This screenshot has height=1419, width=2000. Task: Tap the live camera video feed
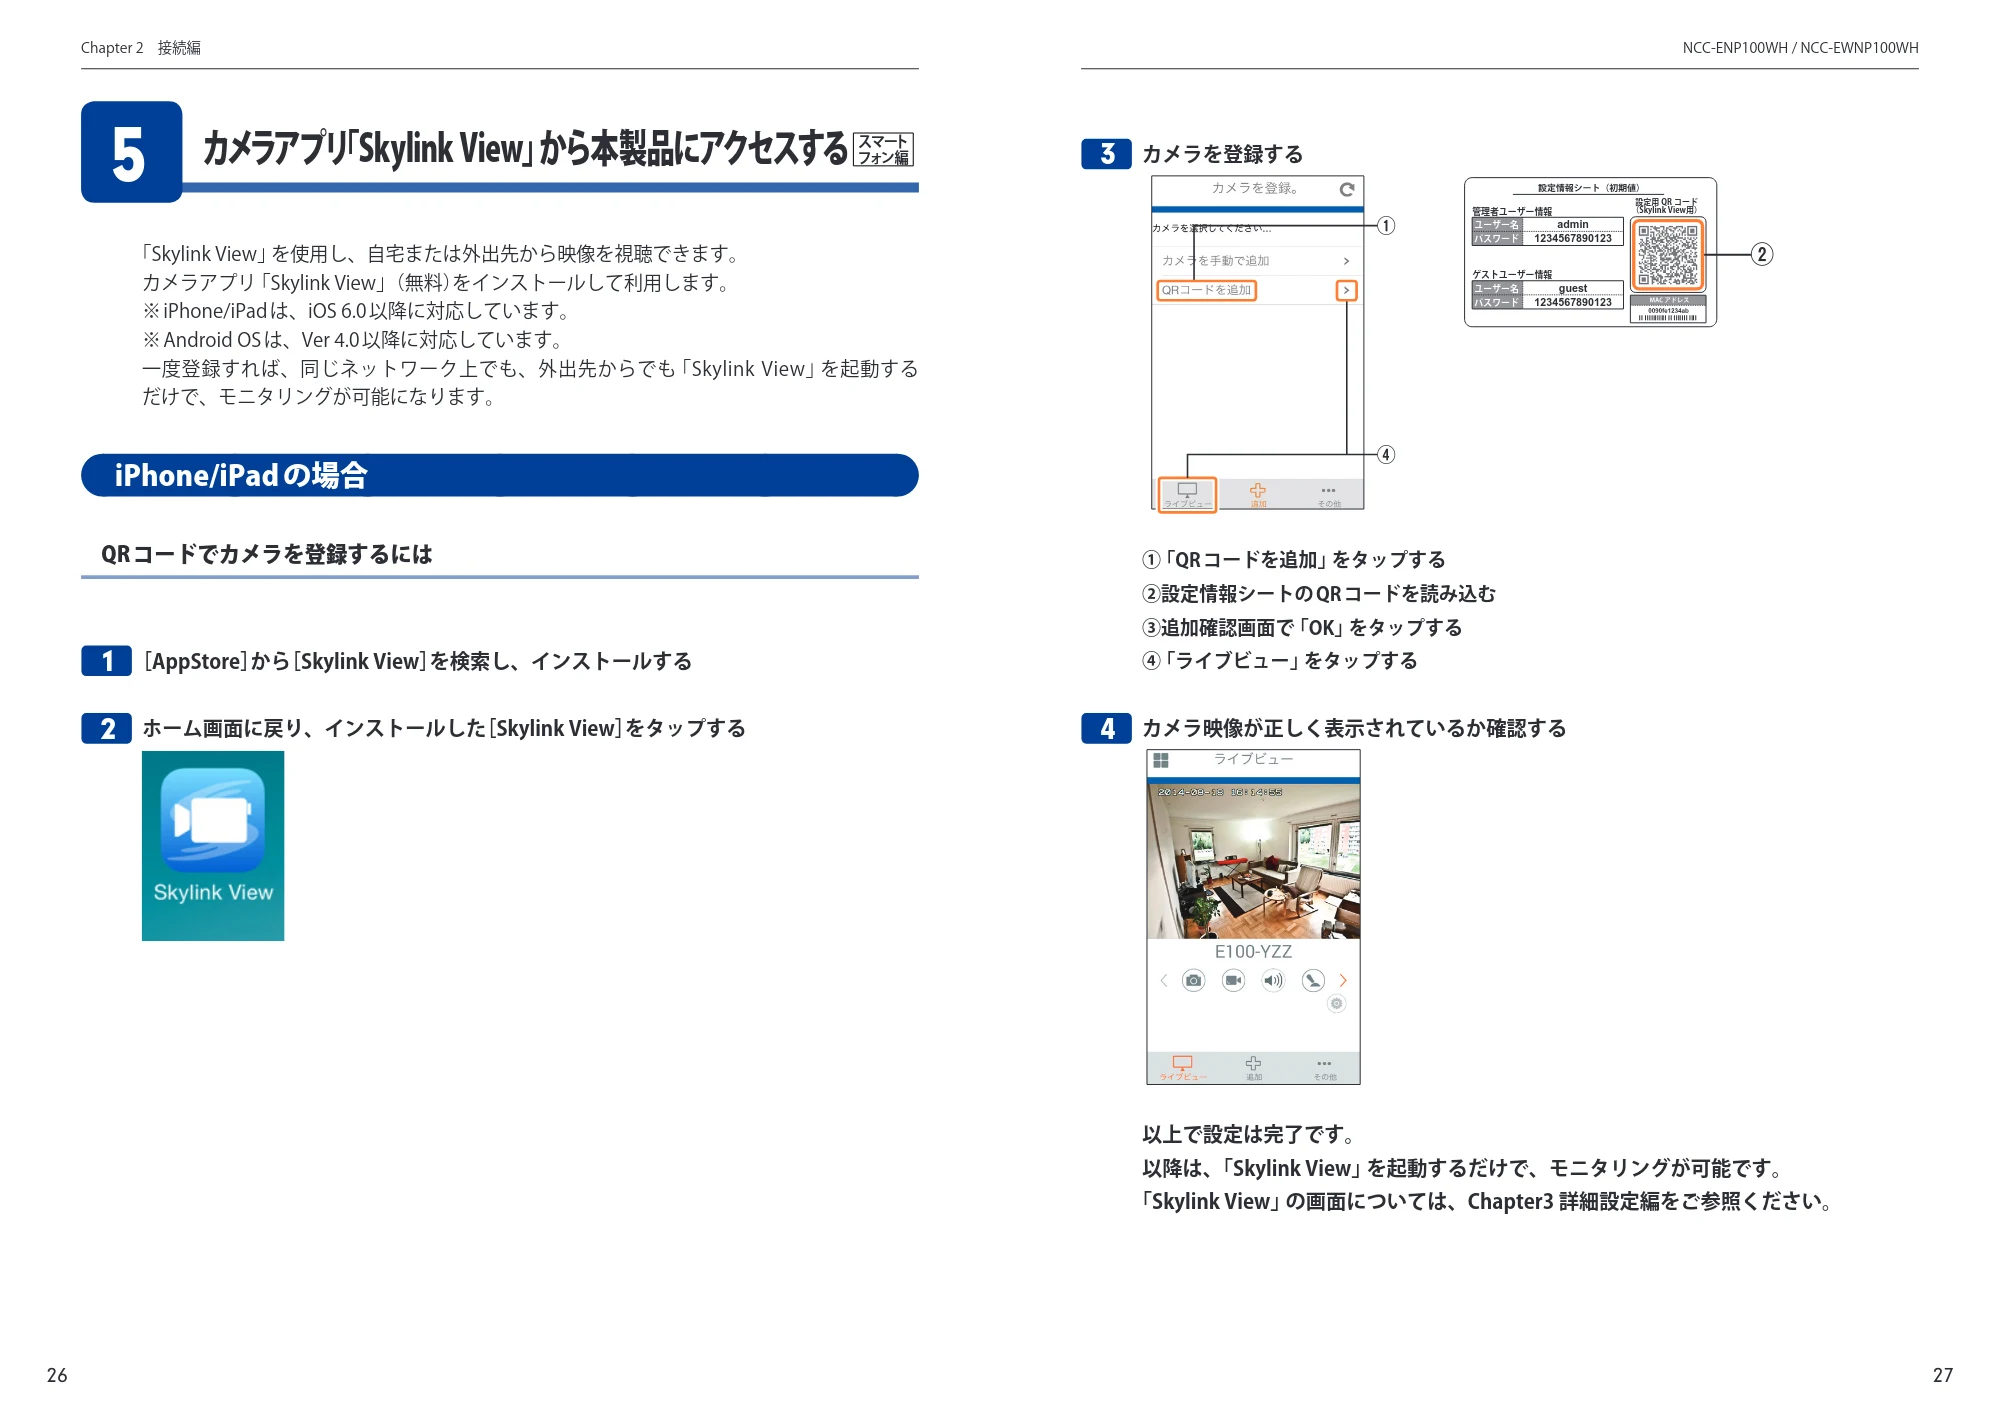click(x=1253, y=861)
